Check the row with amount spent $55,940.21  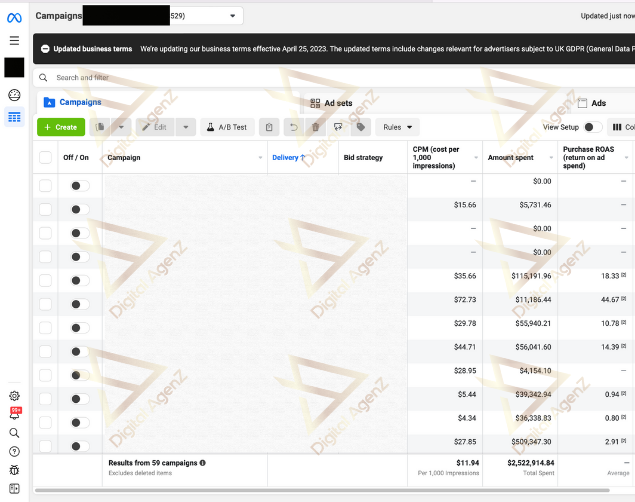(x=45, y=328)
